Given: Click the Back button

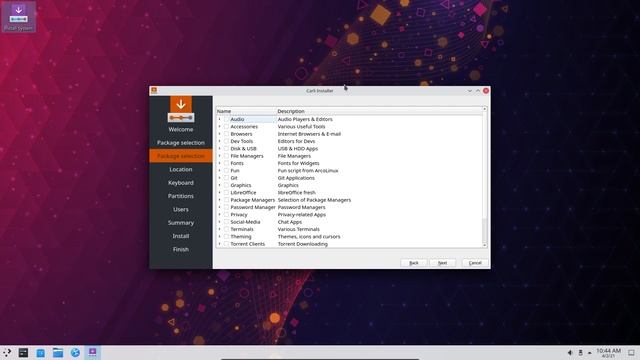Looking at the screenshot, I should (414, 263).
